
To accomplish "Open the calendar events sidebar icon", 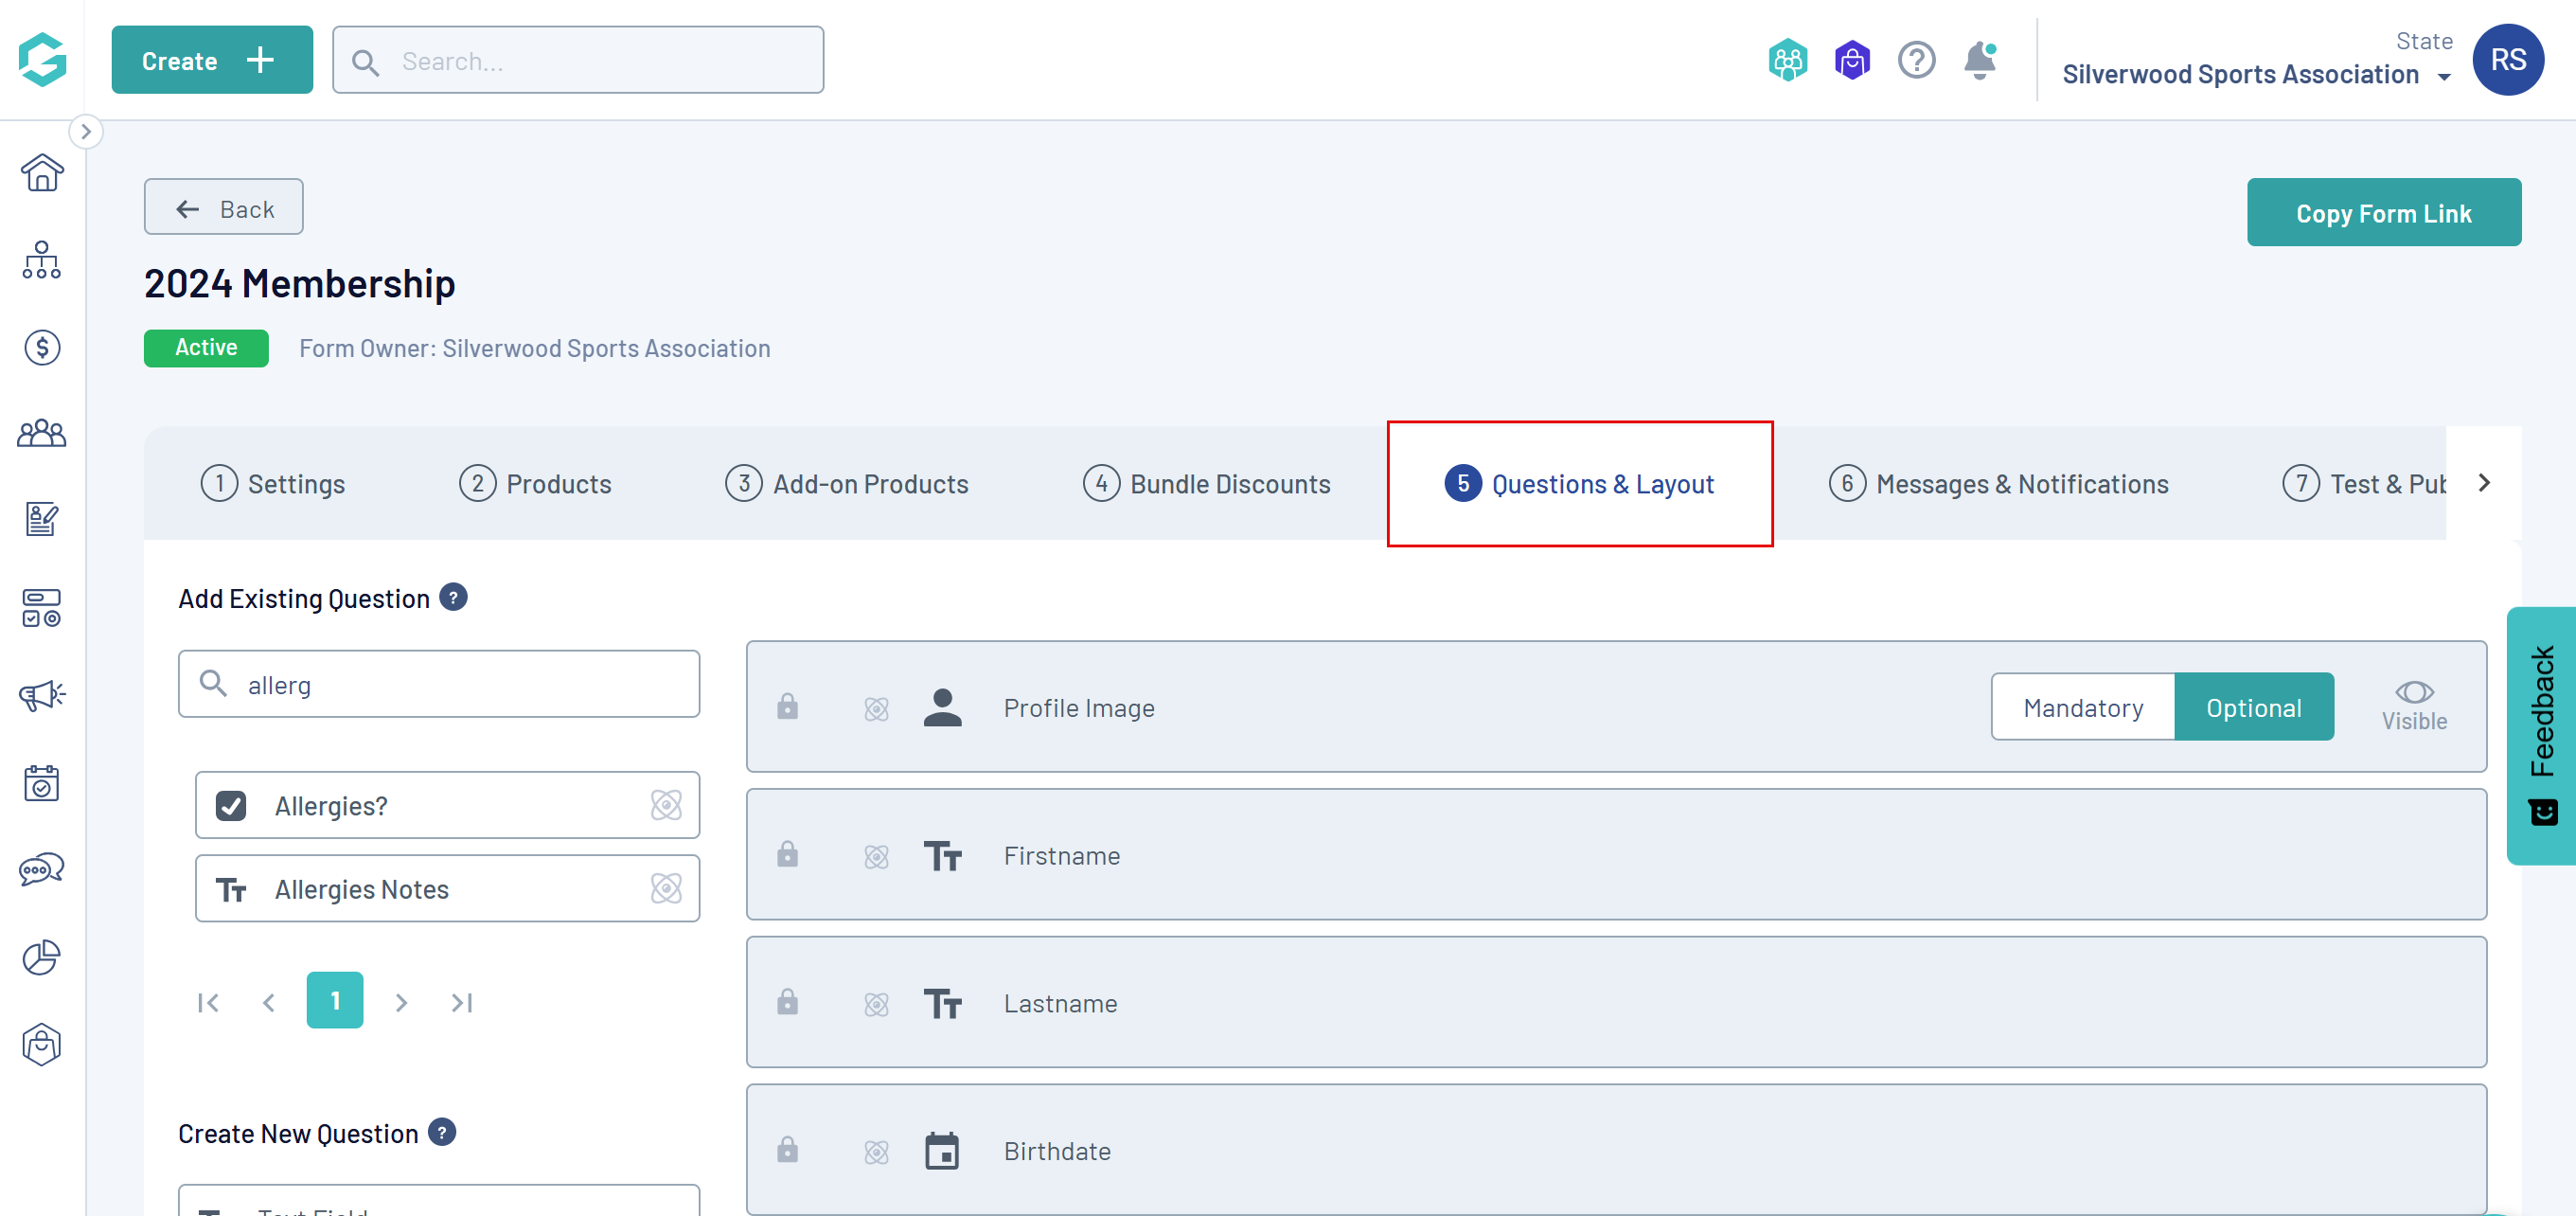I will (x=42, y=783).
